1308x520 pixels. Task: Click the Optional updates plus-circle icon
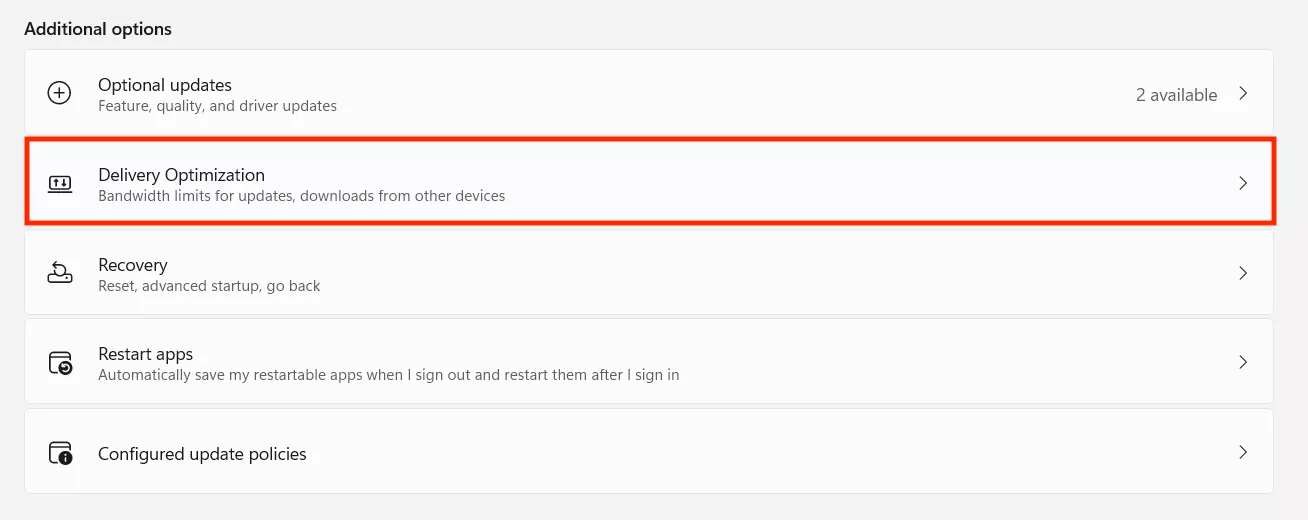click(x=60, y=94)
